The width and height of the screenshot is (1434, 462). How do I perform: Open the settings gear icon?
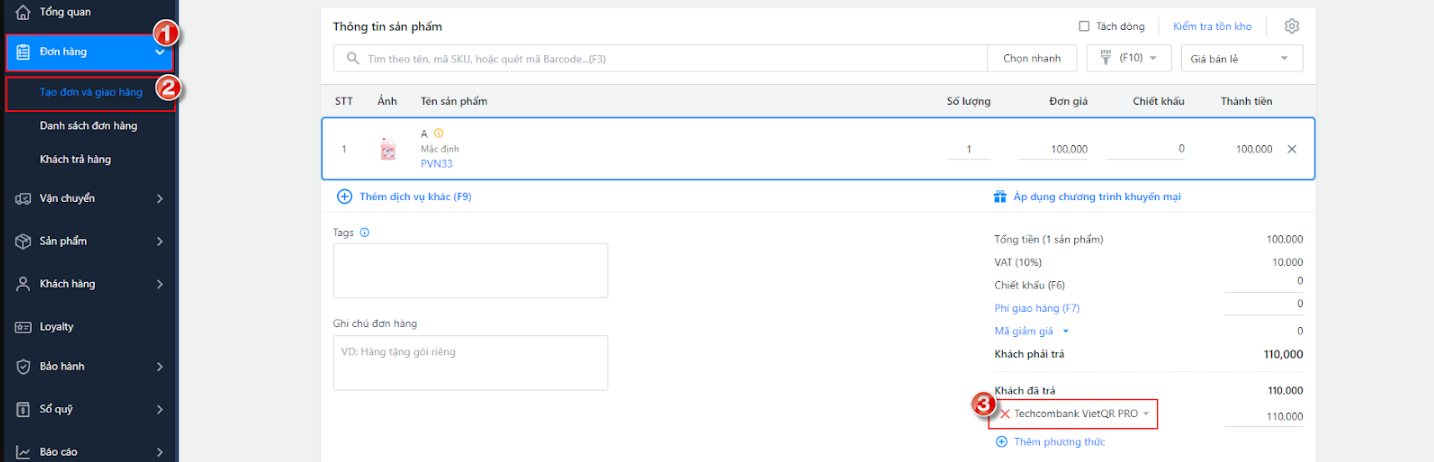[1291, 26]
